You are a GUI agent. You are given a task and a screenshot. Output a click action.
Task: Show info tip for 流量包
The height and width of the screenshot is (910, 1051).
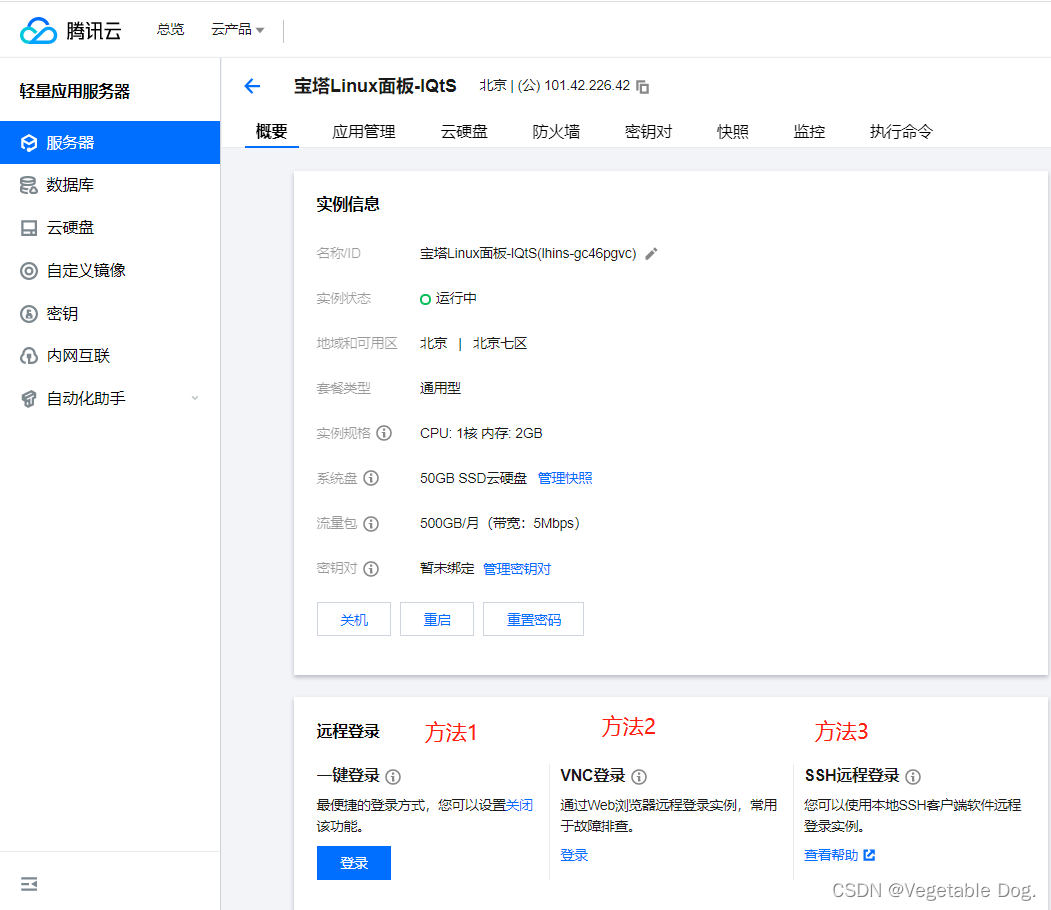click(371, 523)
